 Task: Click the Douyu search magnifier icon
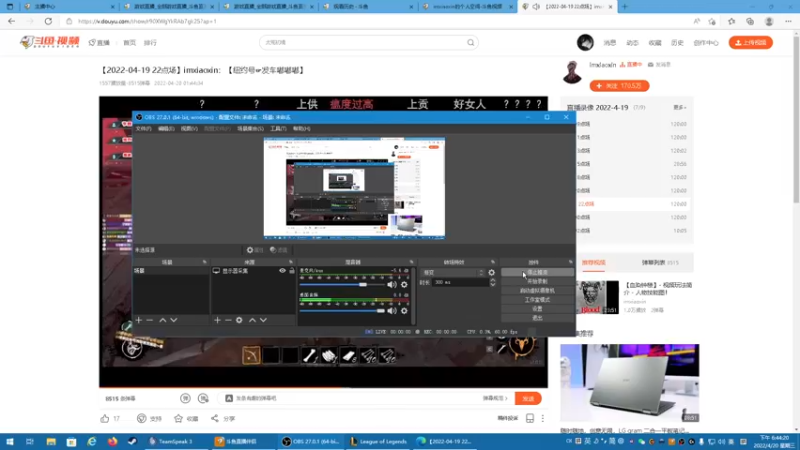(x=470, y=42)
